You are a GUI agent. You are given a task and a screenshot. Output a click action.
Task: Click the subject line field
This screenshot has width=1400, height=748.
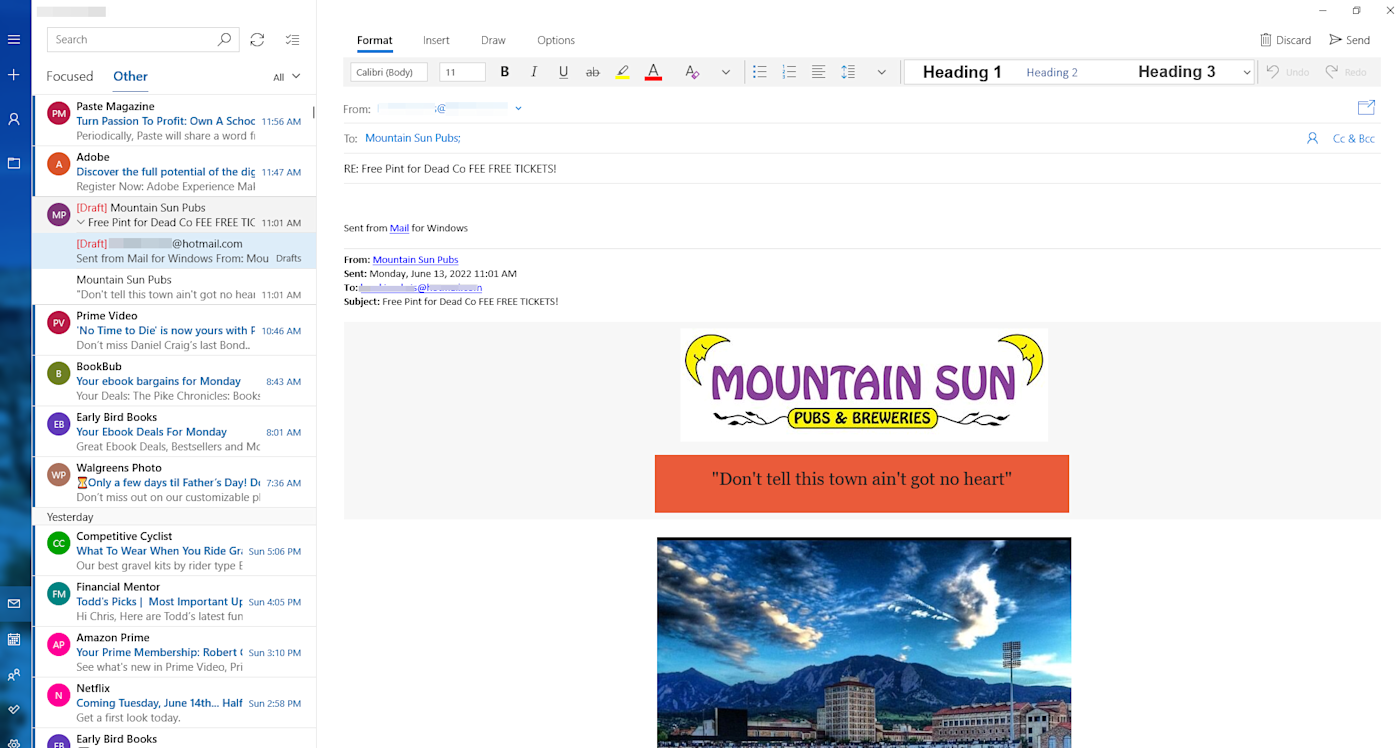point(862,169)
